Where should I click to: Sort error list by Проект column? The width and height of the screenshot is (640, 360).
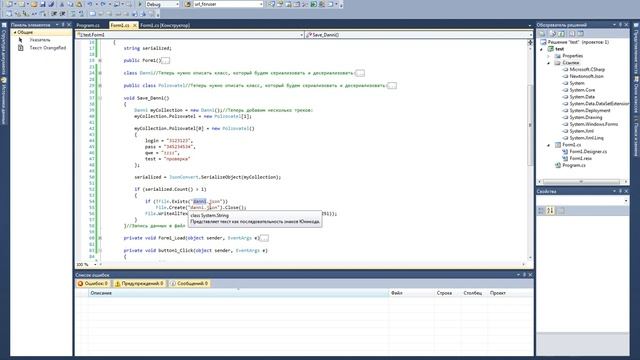pos(510,293)
